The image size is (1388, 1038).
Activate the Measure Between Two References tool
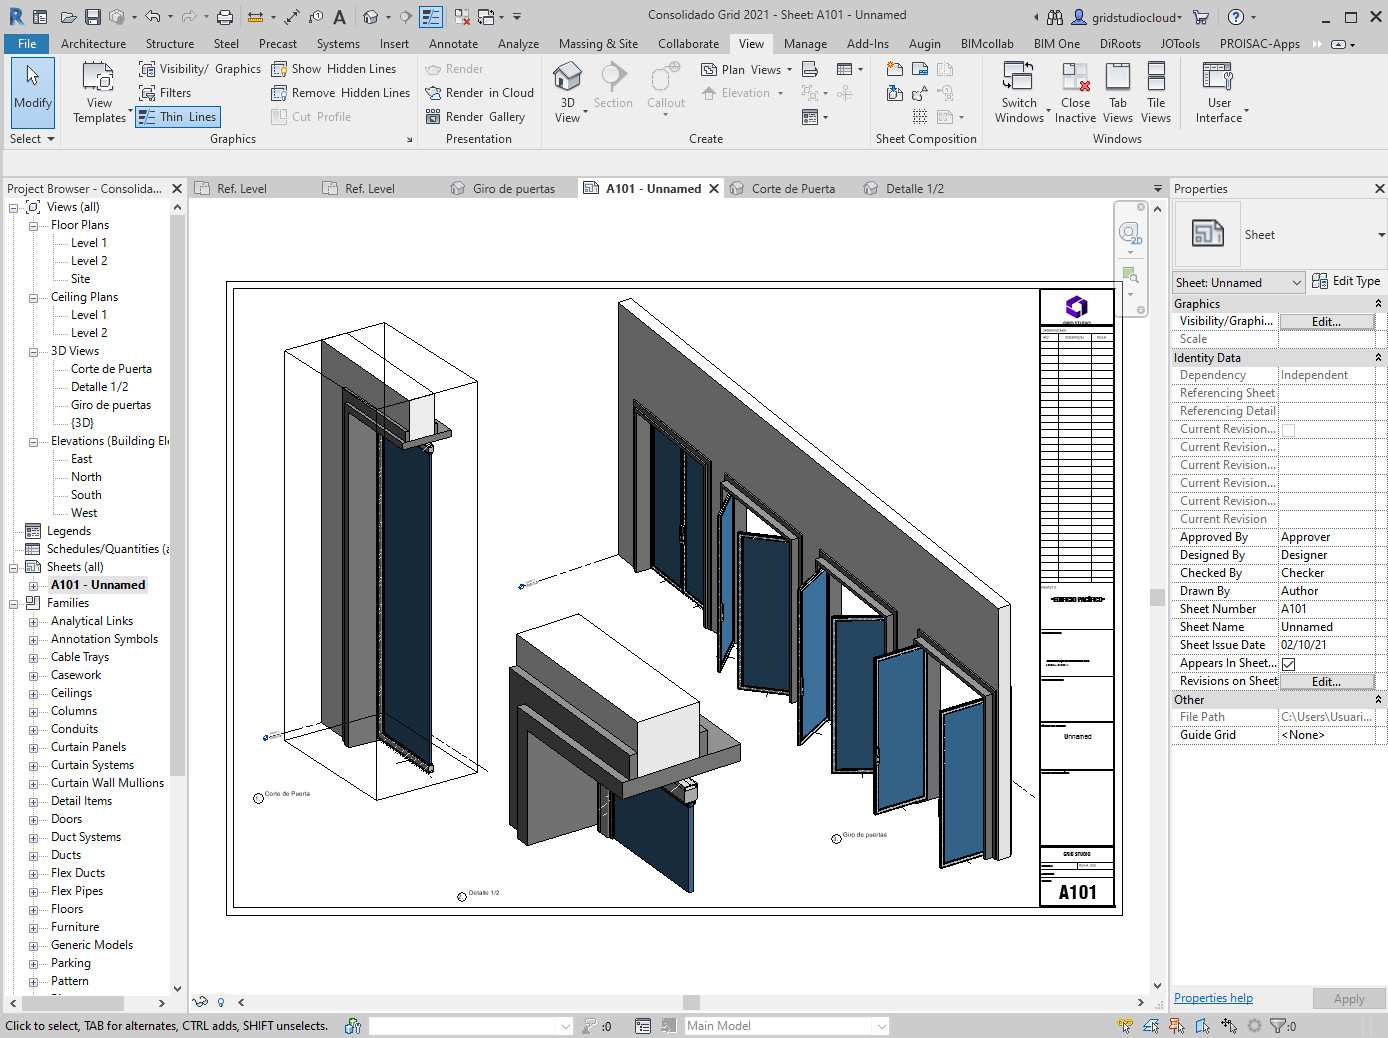(x=255, y=17)
